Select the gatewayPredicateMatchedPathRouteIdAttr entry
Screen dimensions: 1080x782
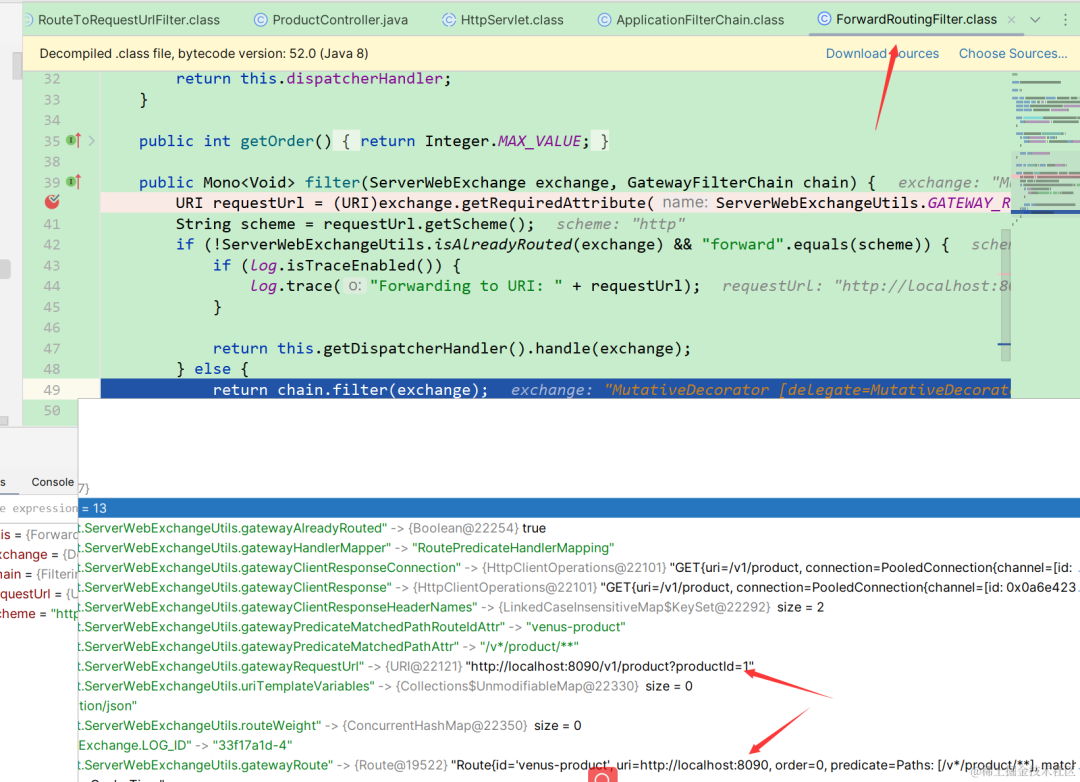[x=579, y=627]
